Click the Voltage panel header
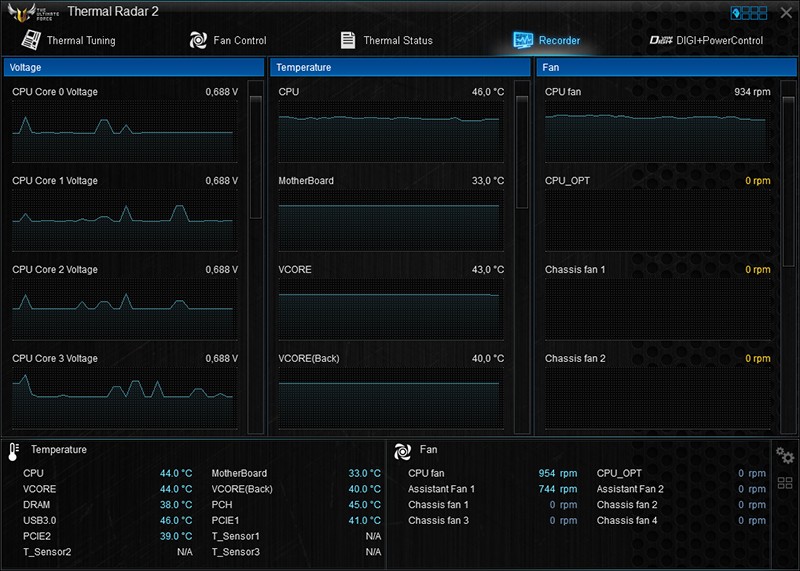 point(134,67)
